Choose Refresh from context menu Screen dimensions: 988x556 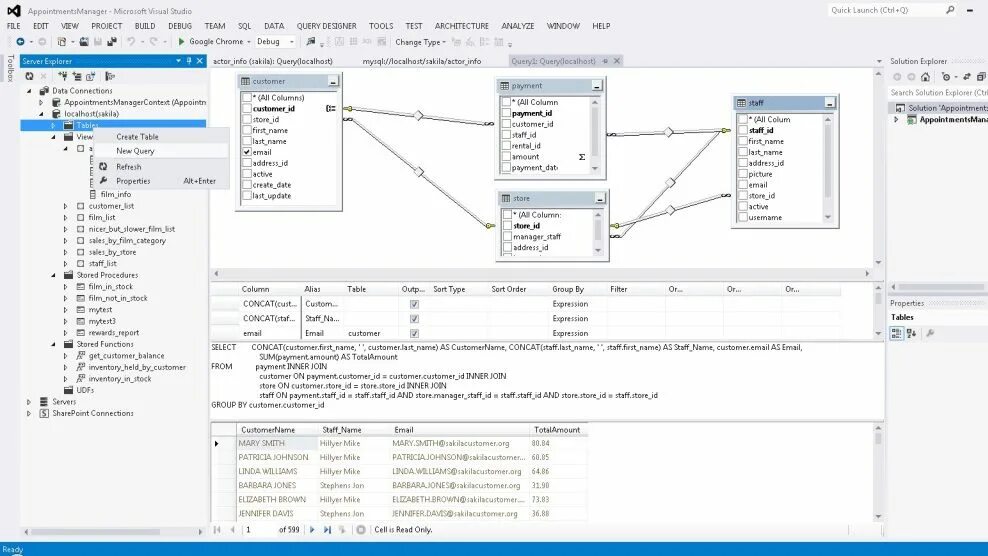click(162, 167)
